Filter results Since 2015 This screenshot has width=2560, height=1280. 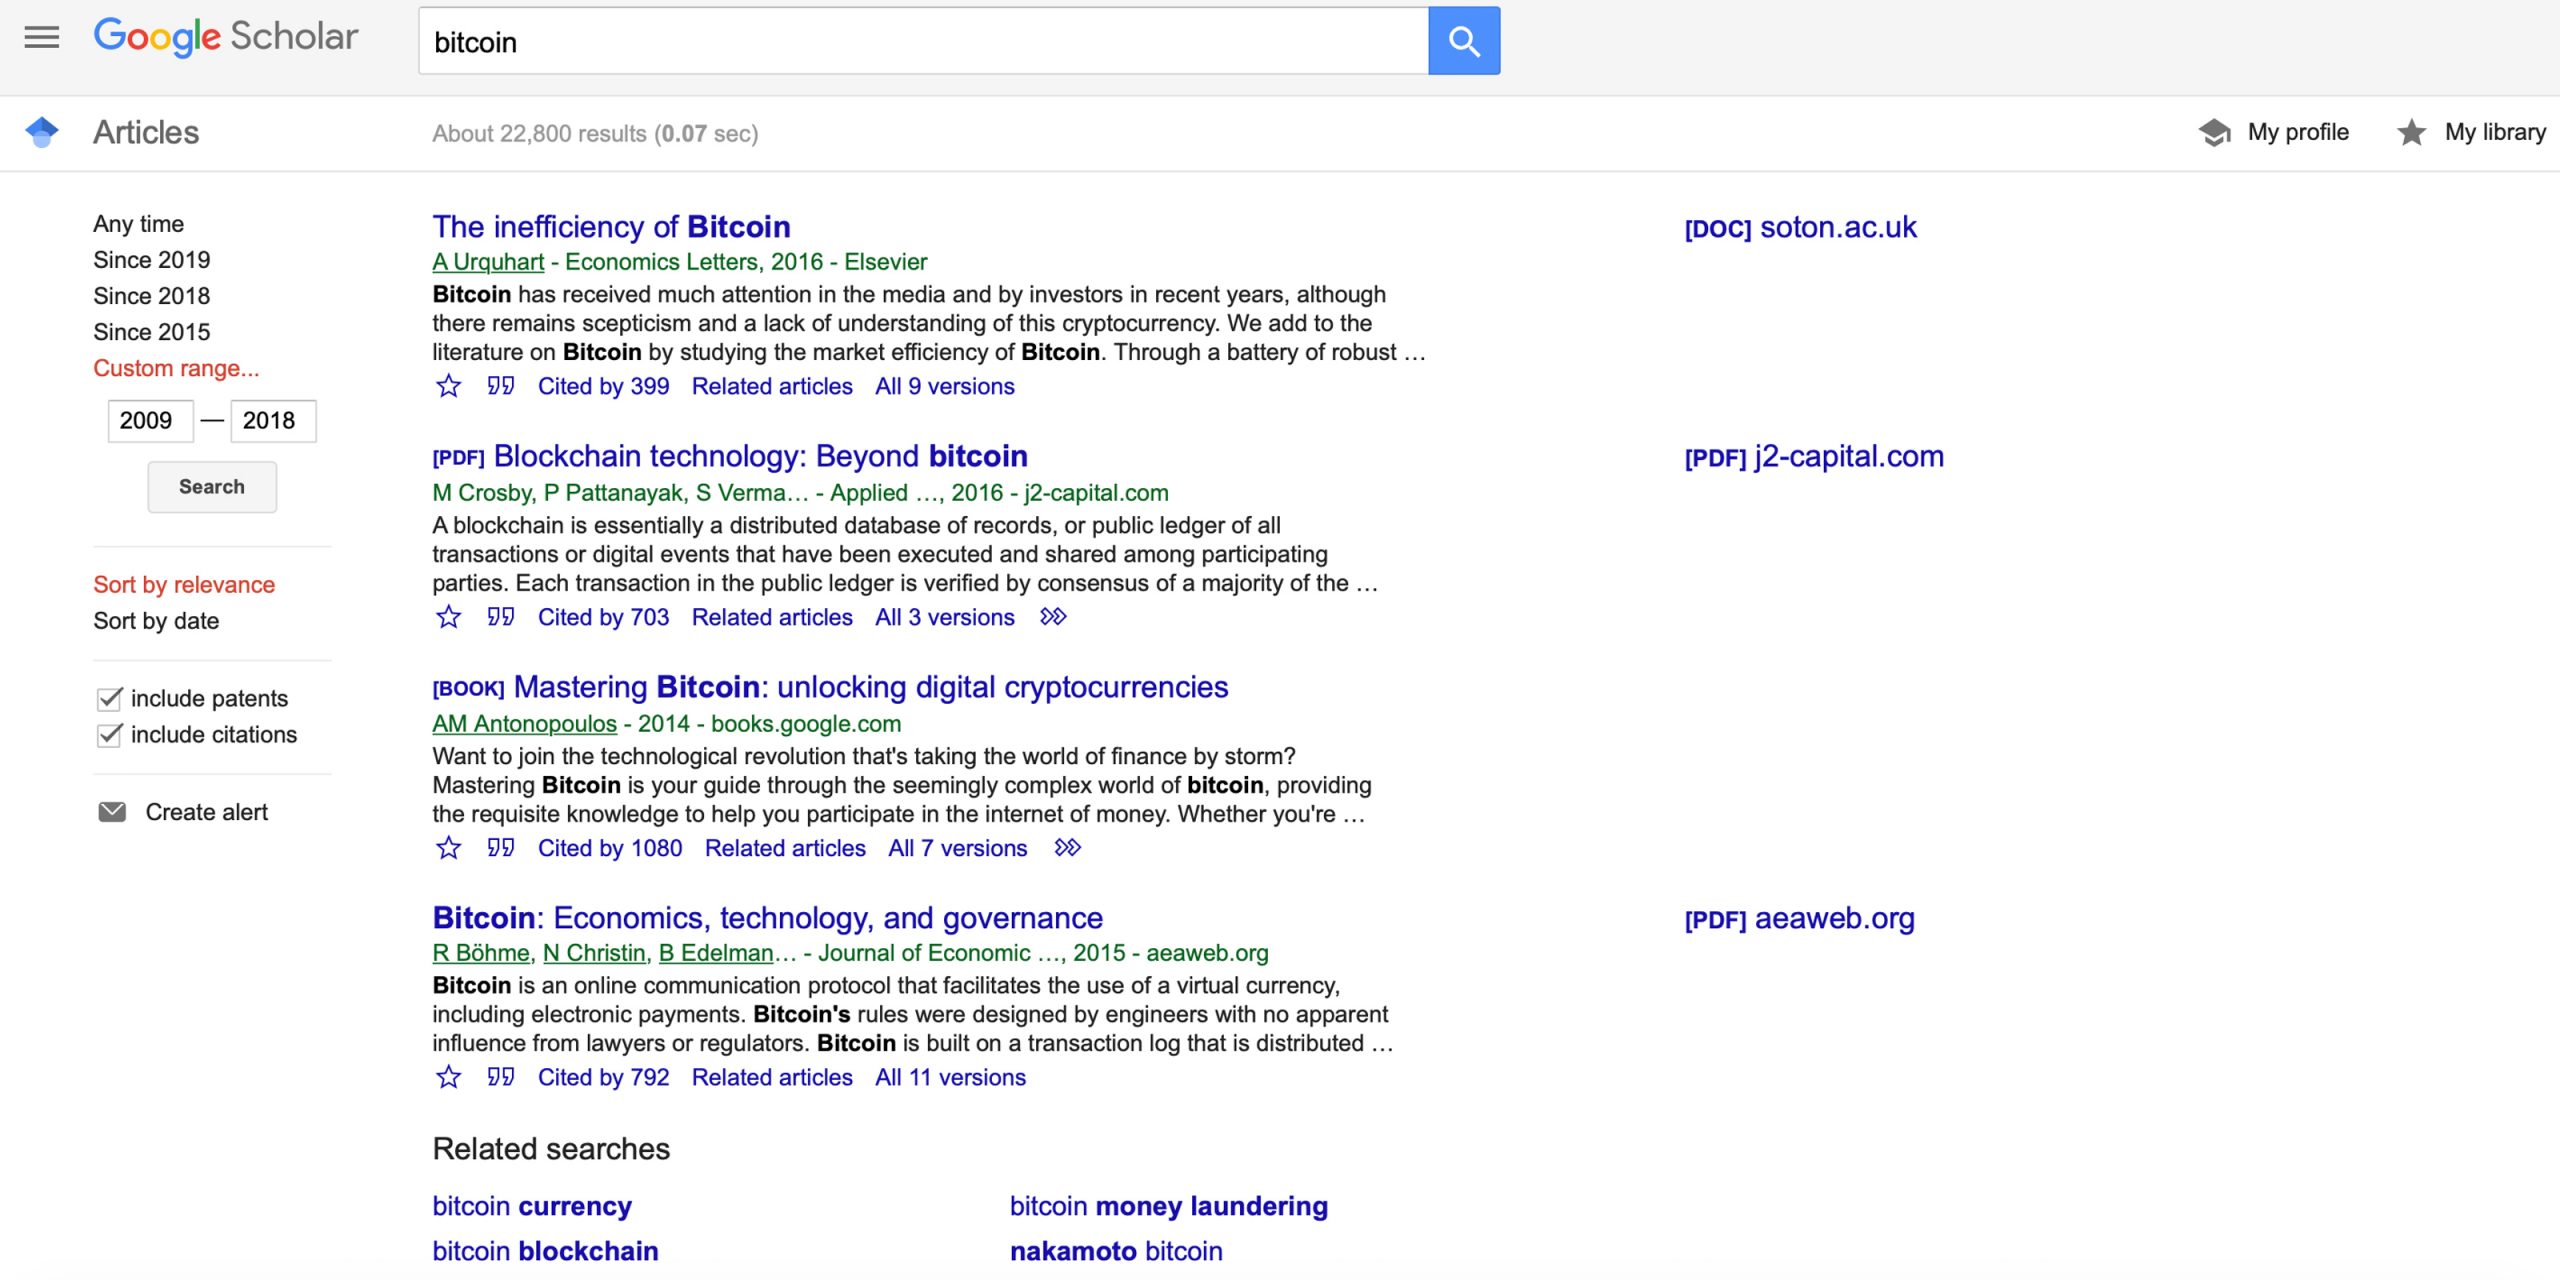152,332
